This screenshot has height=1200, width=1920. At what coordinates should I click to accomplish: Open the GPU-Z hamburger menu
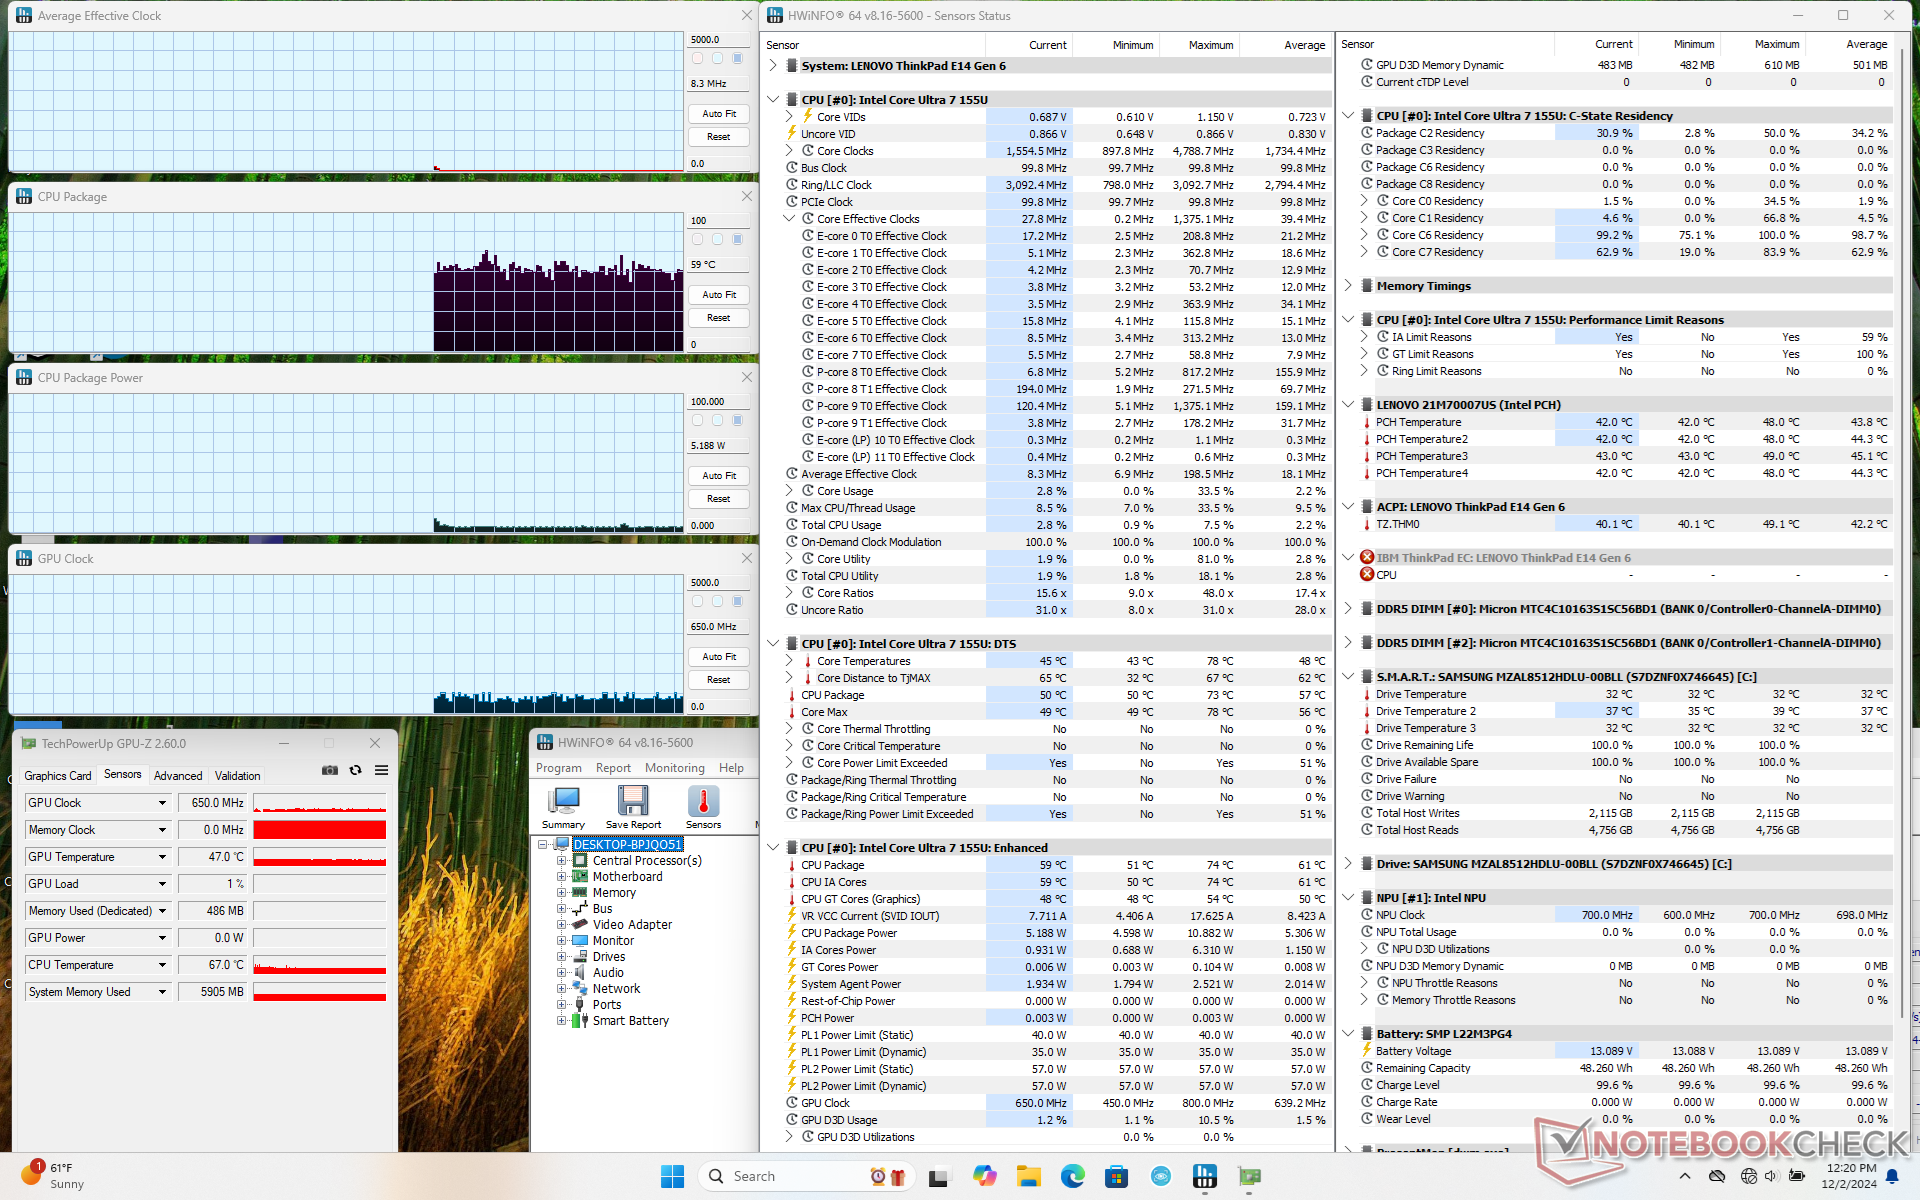pos(381,770)
